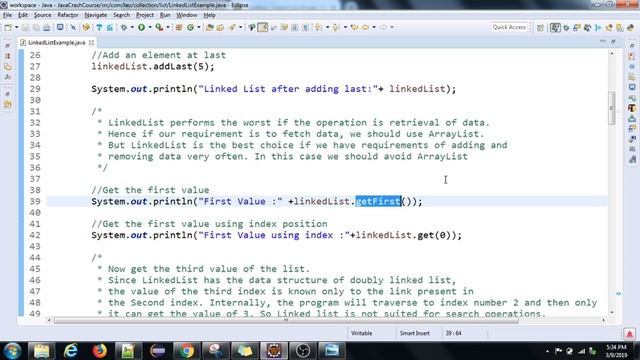Image resolution: width=640 pixels, height=360 pixels.
Task: Minimize the editor area
Action: (602, 41)
